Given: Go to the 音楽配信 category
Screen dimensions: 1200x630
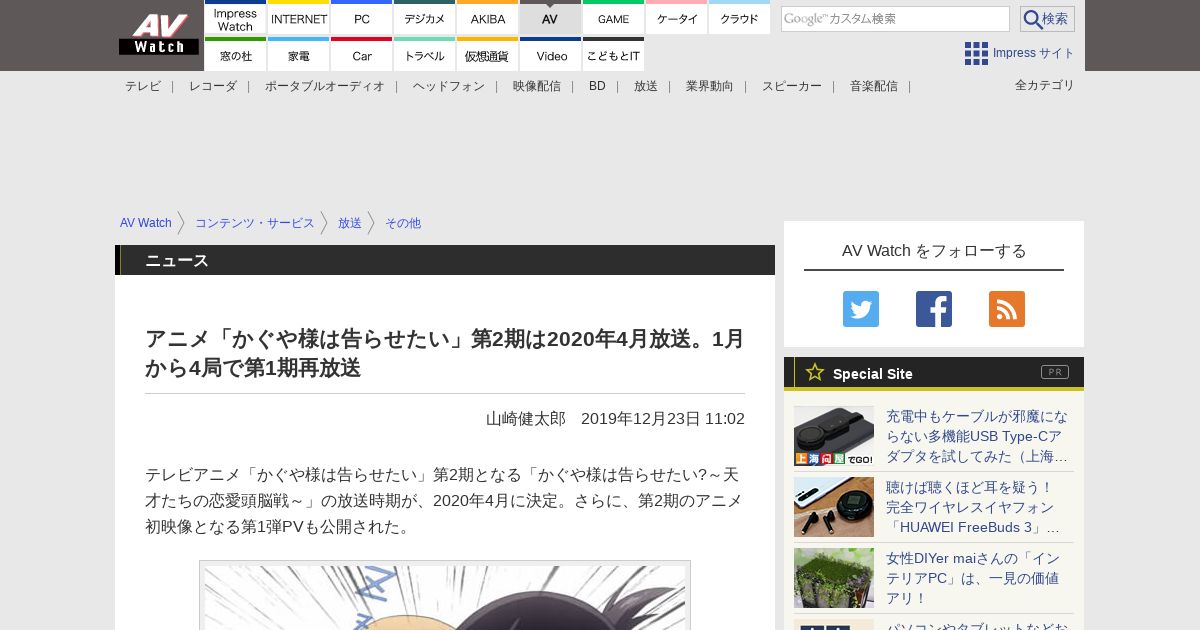Looking at the screenshot, I should point(874,86).
